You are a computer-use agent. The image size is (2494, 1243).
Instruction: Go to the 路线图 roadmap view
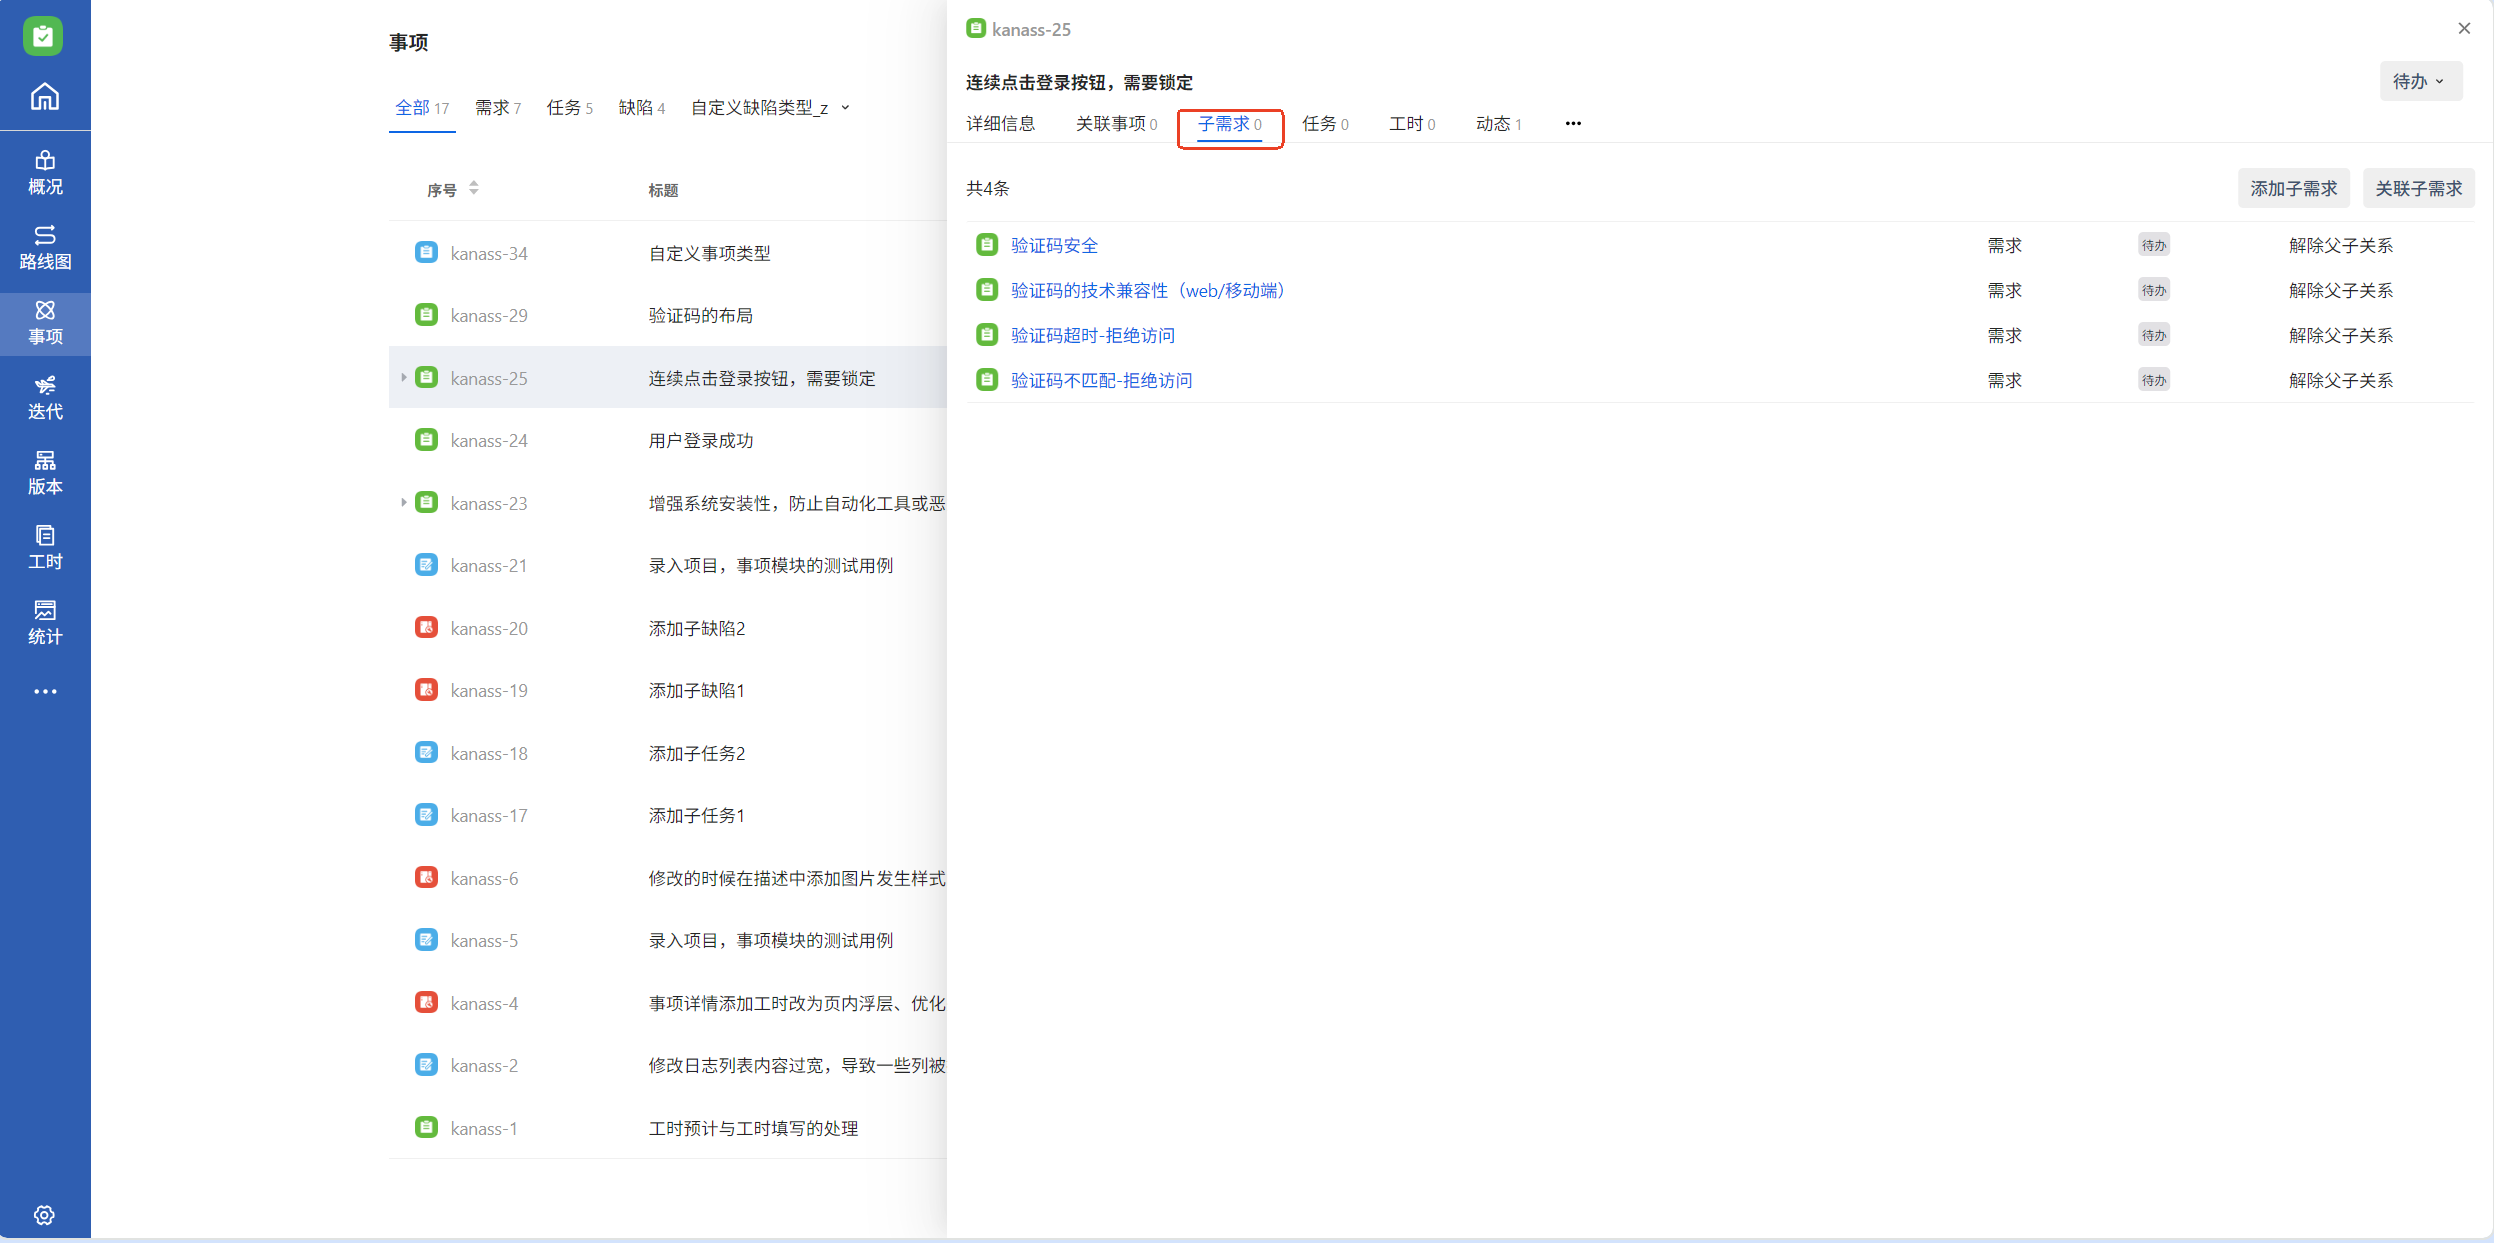[45, 247]
